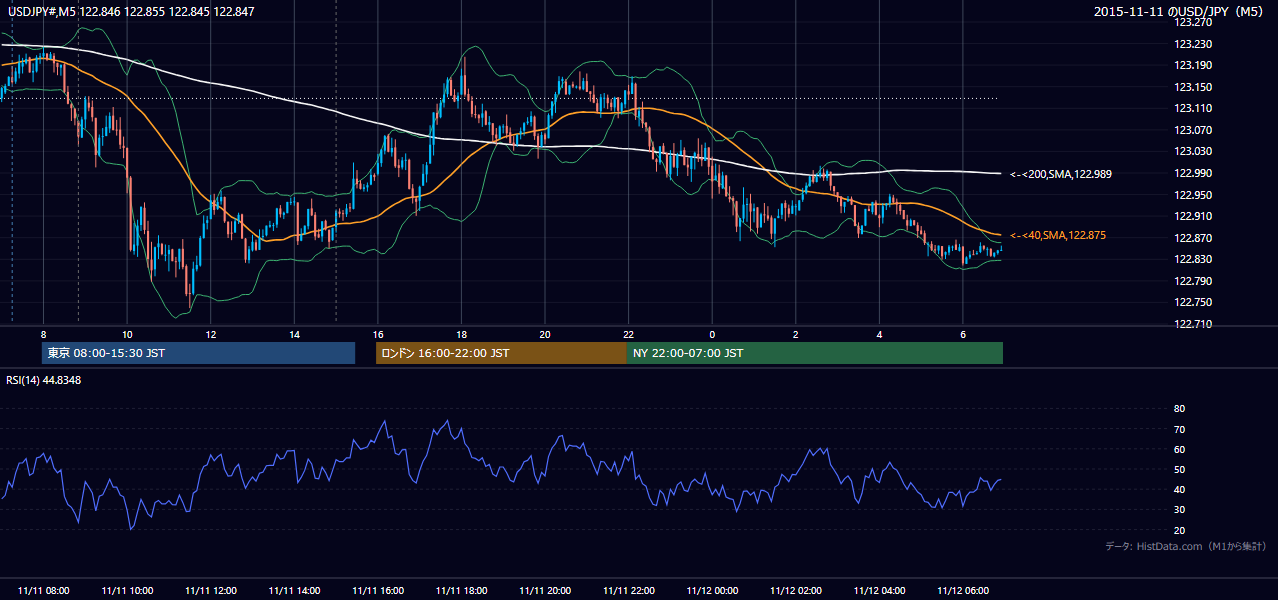Click the 123.110 price axis label
The height and width of the screenshot is (600, 1278).
click(1193, 108)
